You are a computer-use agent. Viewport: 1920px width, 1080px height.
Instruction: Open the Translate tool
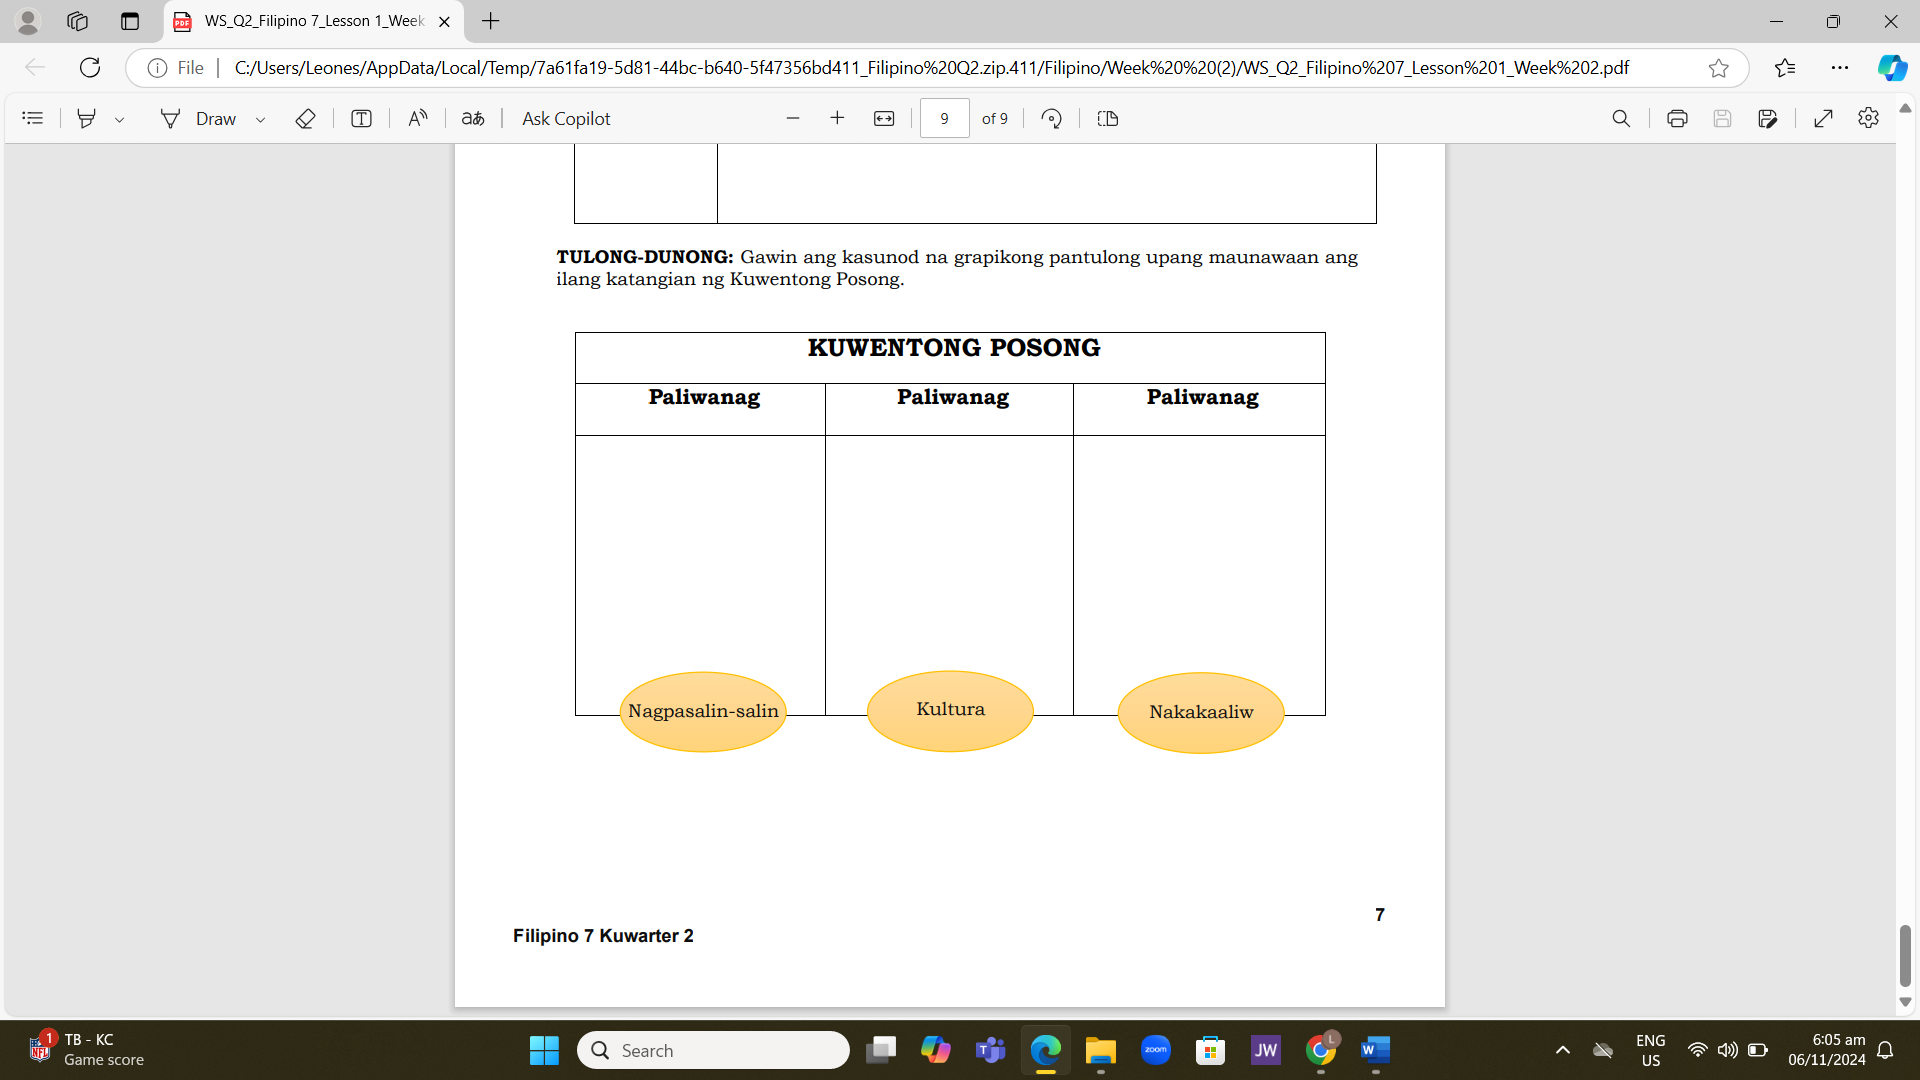coord(473,118)
